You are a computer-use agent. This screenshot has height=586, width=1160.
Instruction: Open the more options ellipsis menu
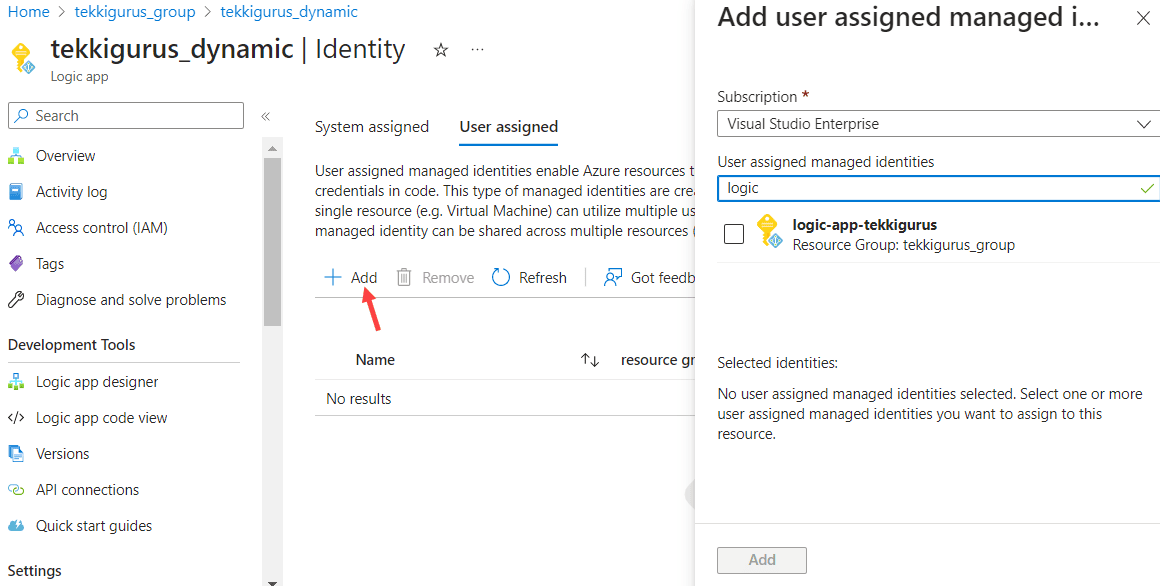click(x=477, y=50)
